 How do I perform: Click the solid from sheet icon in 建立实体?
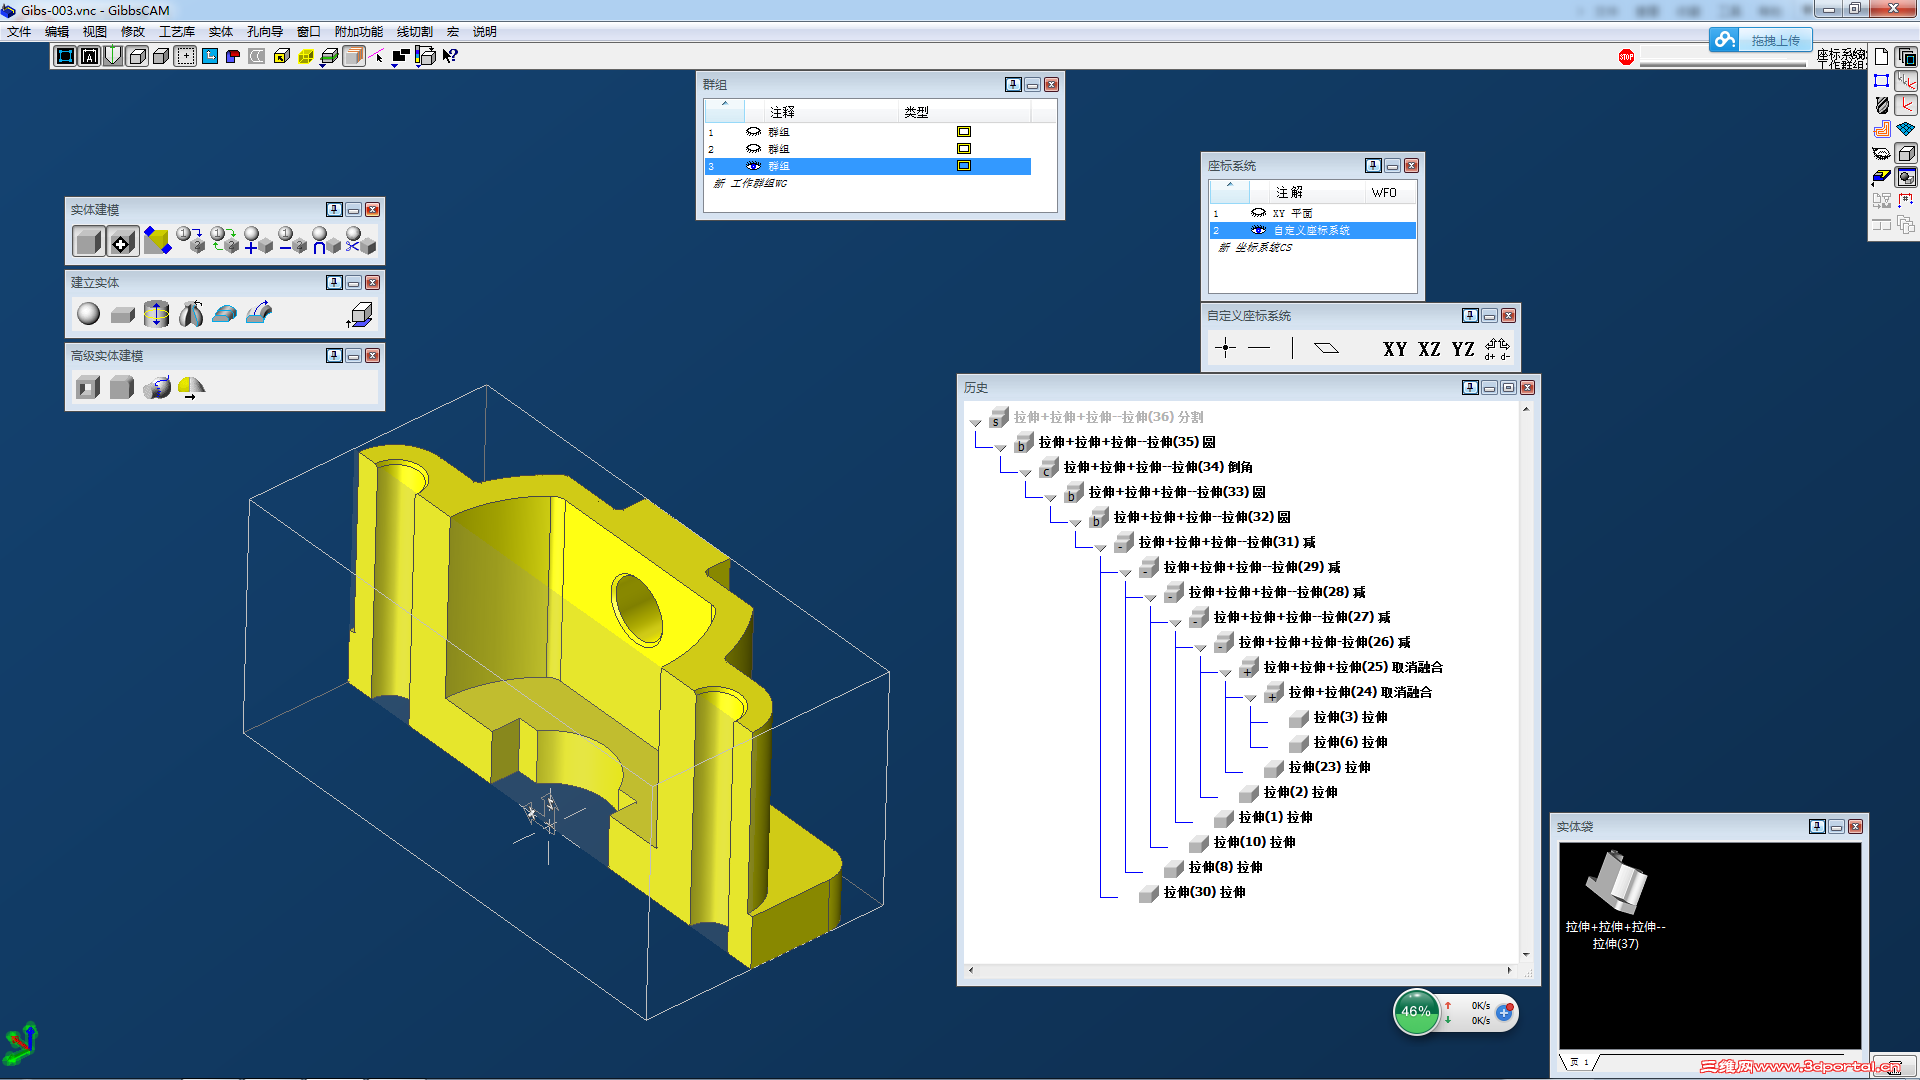point(360,315)
